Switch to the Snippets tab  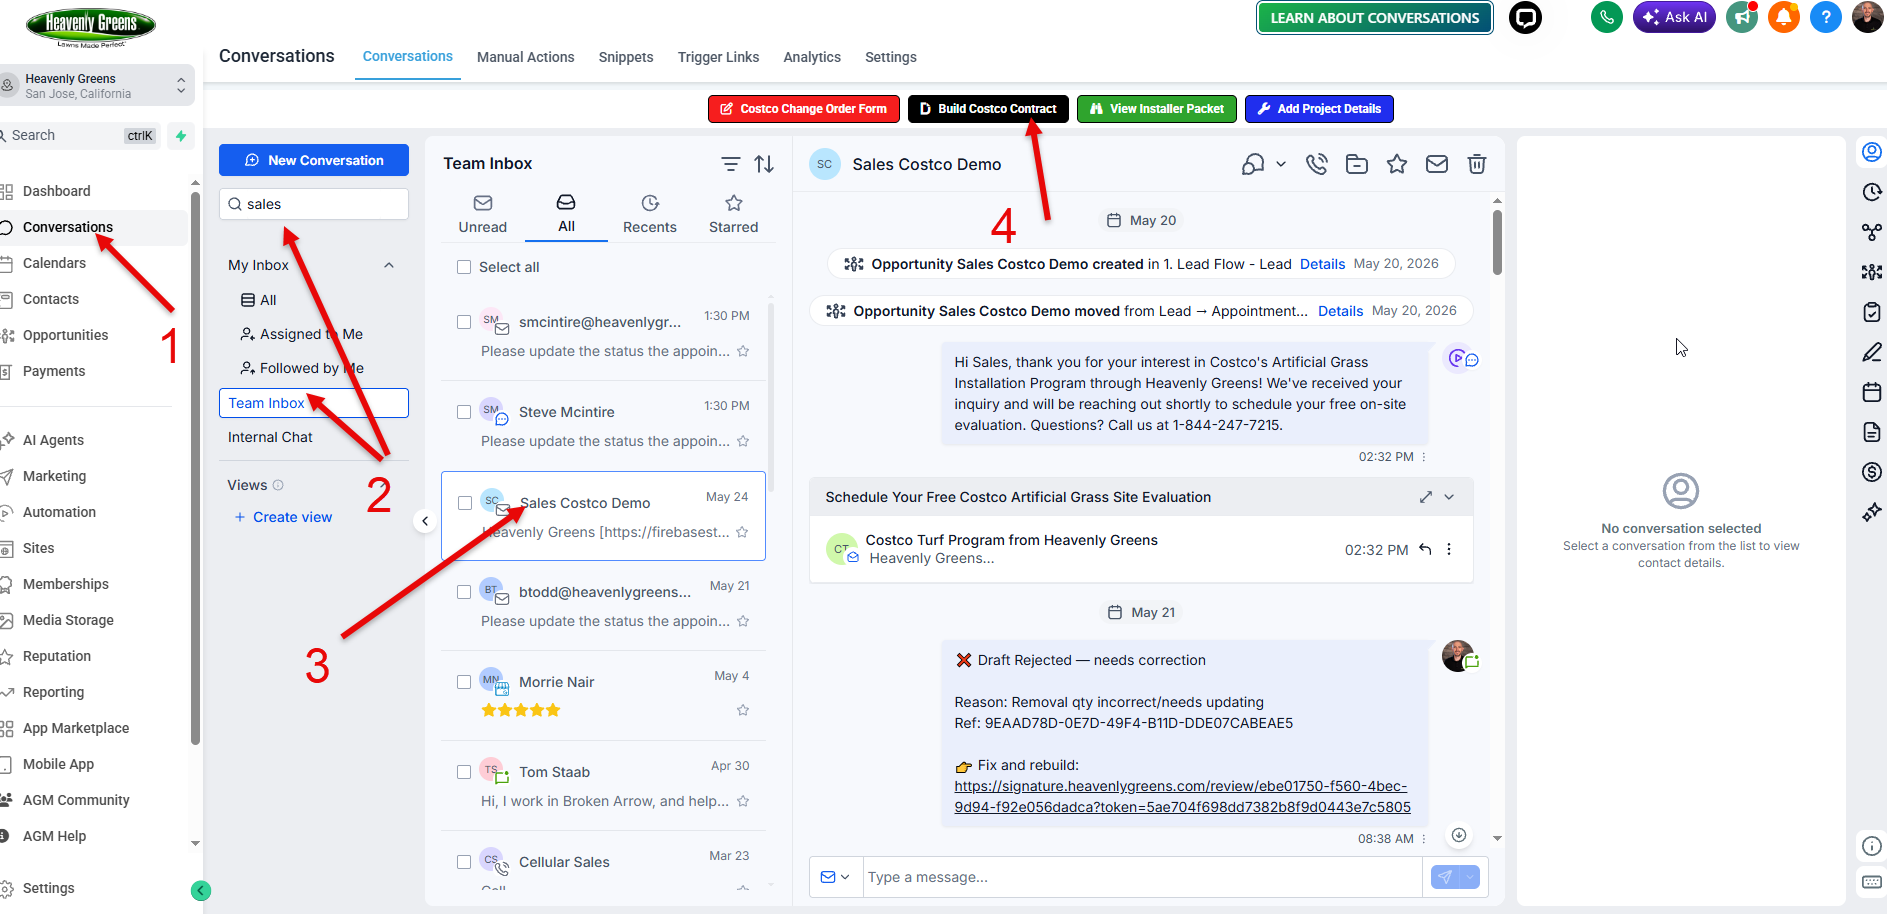[x=626, y=57]
